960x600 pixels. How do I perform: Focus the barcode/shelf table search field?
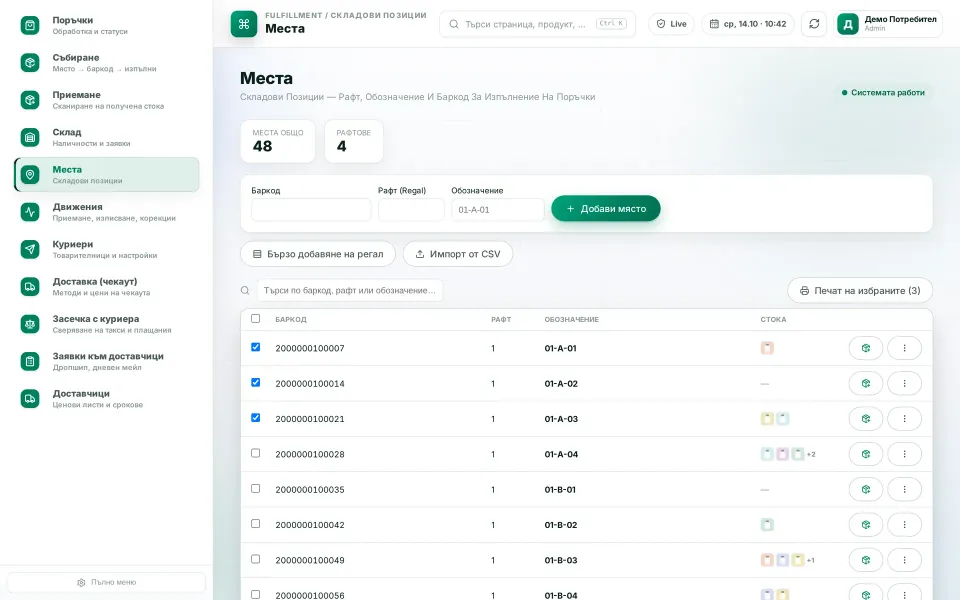[350, 290]
